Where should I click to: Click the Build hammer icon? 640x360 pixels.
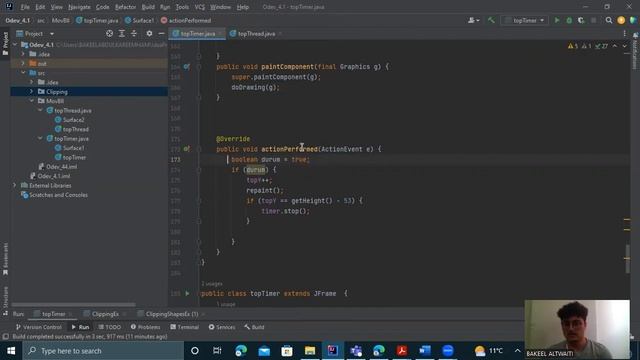pos(491,20)
